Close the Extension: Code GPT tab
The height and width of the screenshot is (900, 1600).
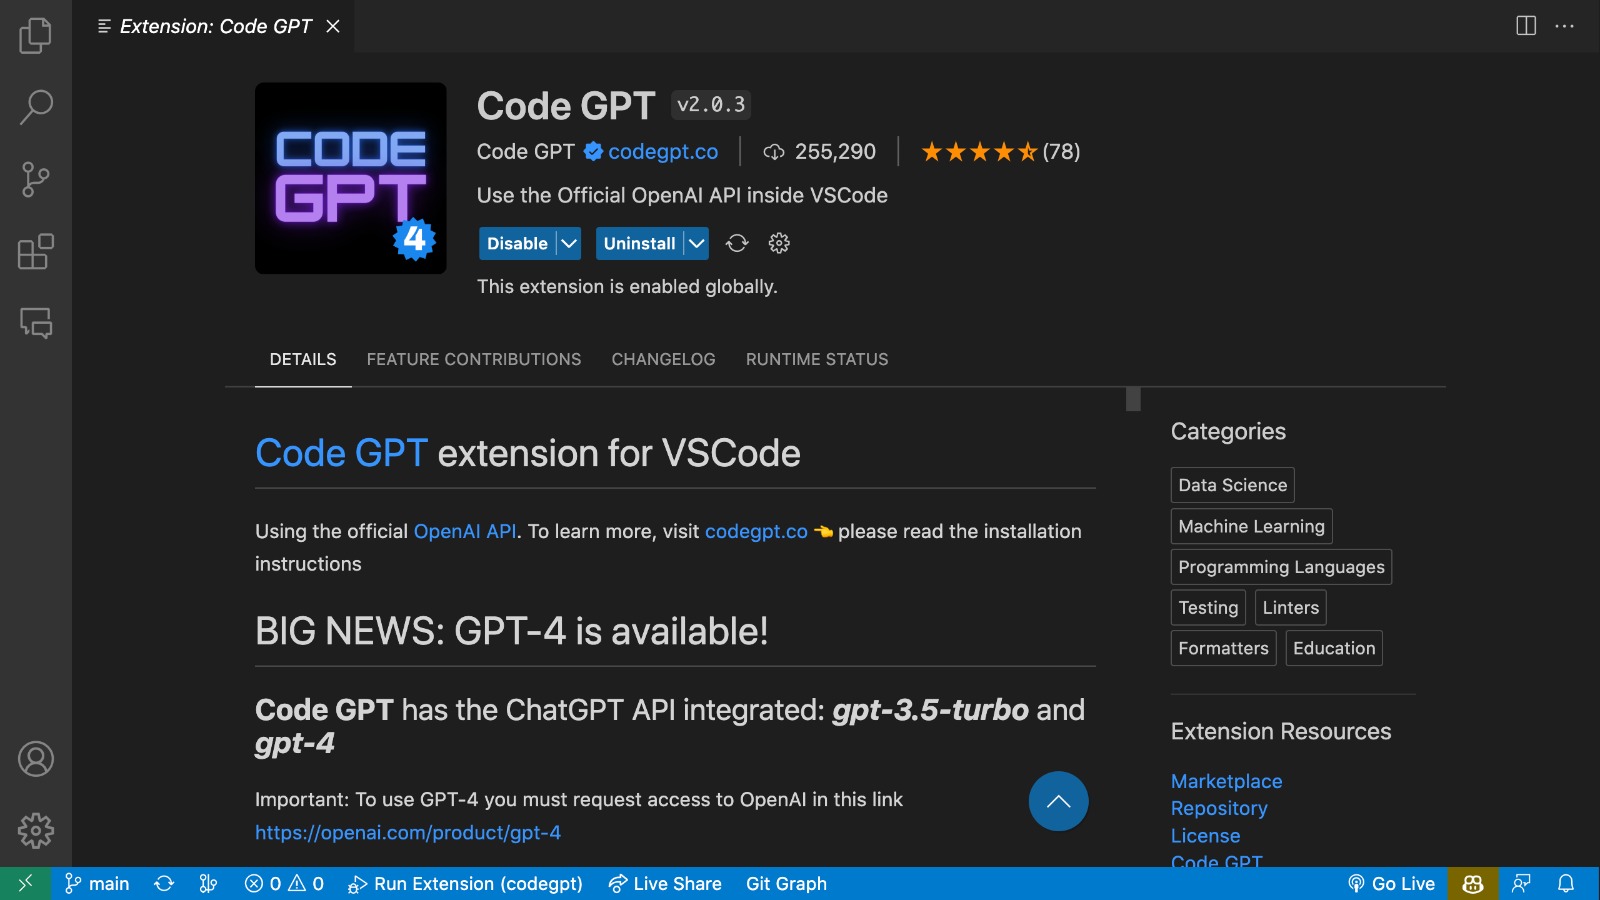333,26
